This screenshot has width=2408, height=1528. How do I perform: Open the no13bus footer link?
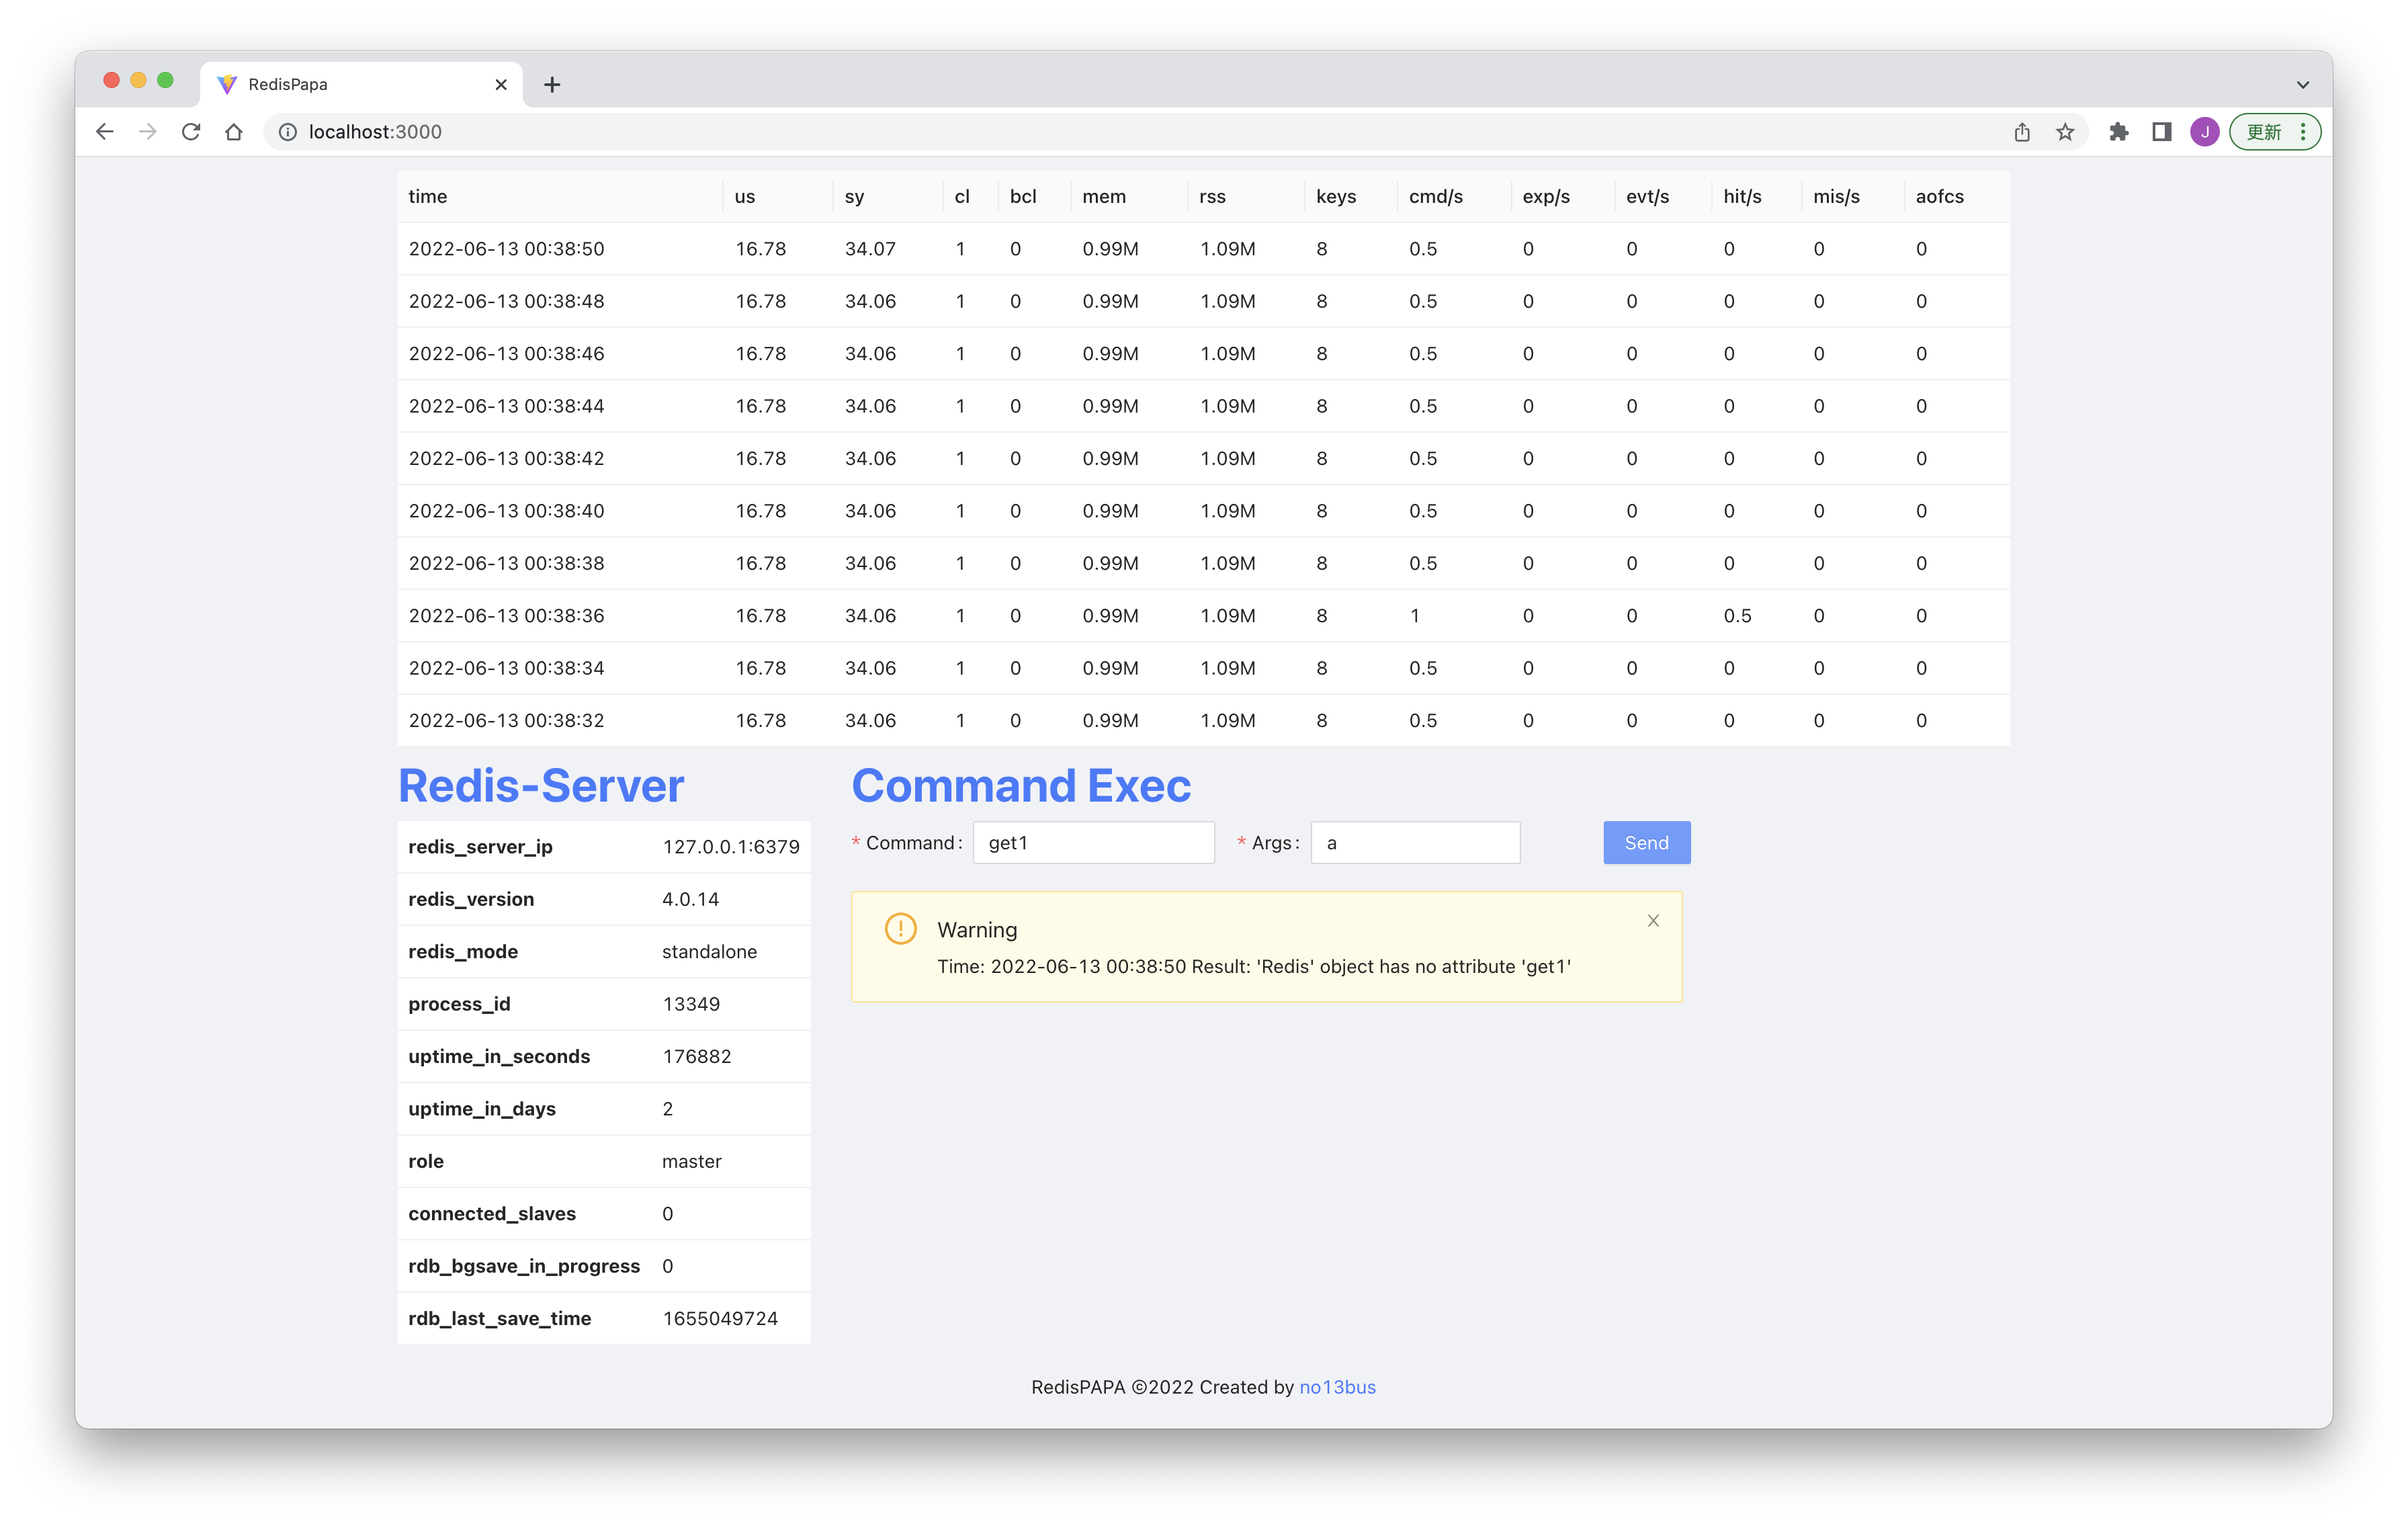pos(1337,1387)
